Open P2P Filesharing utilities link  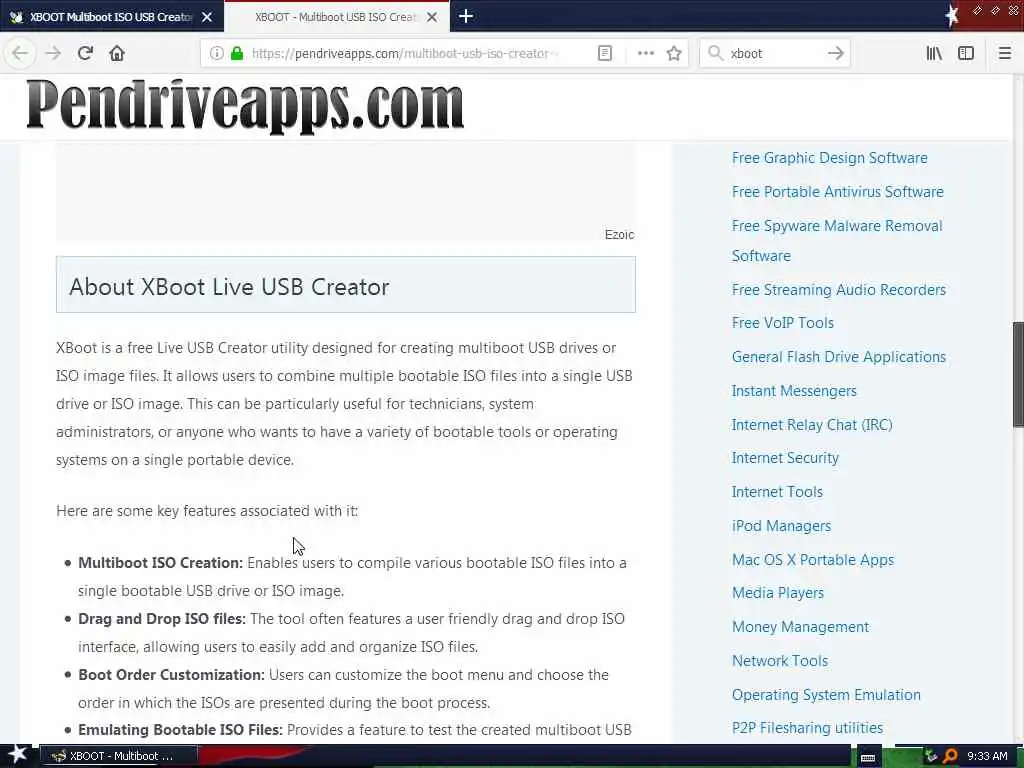point(807,728)
